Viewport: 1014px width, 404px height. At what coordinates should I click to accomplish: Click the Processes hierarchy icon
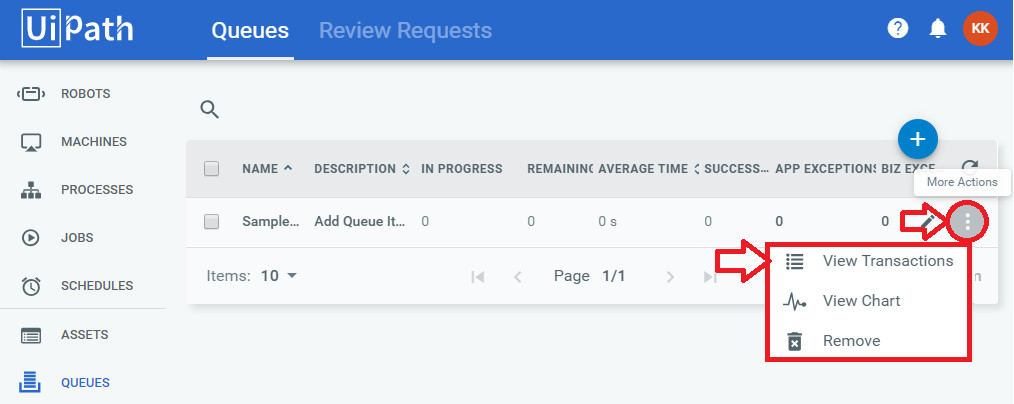pos(31,190)
